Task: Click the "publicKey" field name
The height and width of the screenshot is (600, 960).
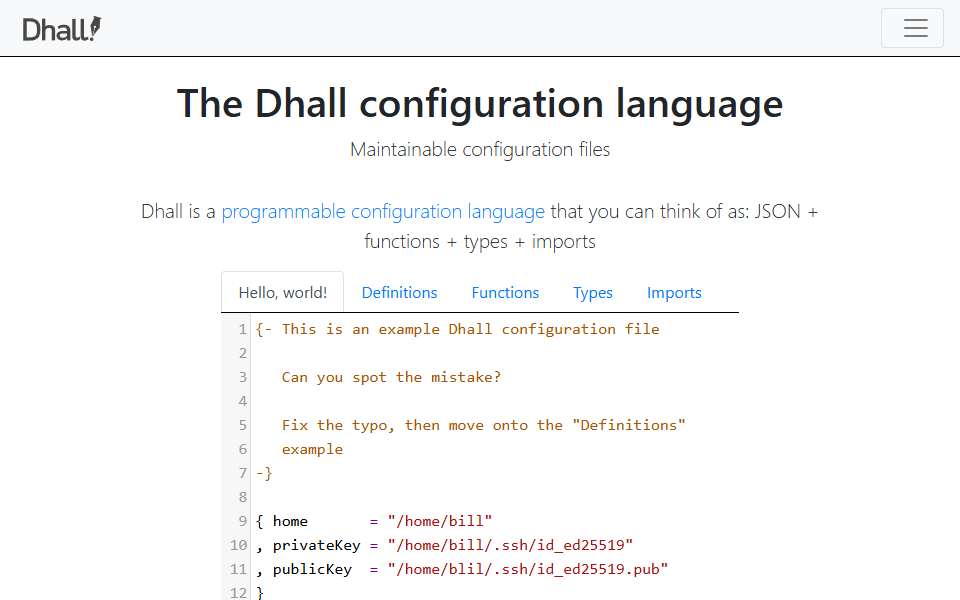Action: pos(312,569)
